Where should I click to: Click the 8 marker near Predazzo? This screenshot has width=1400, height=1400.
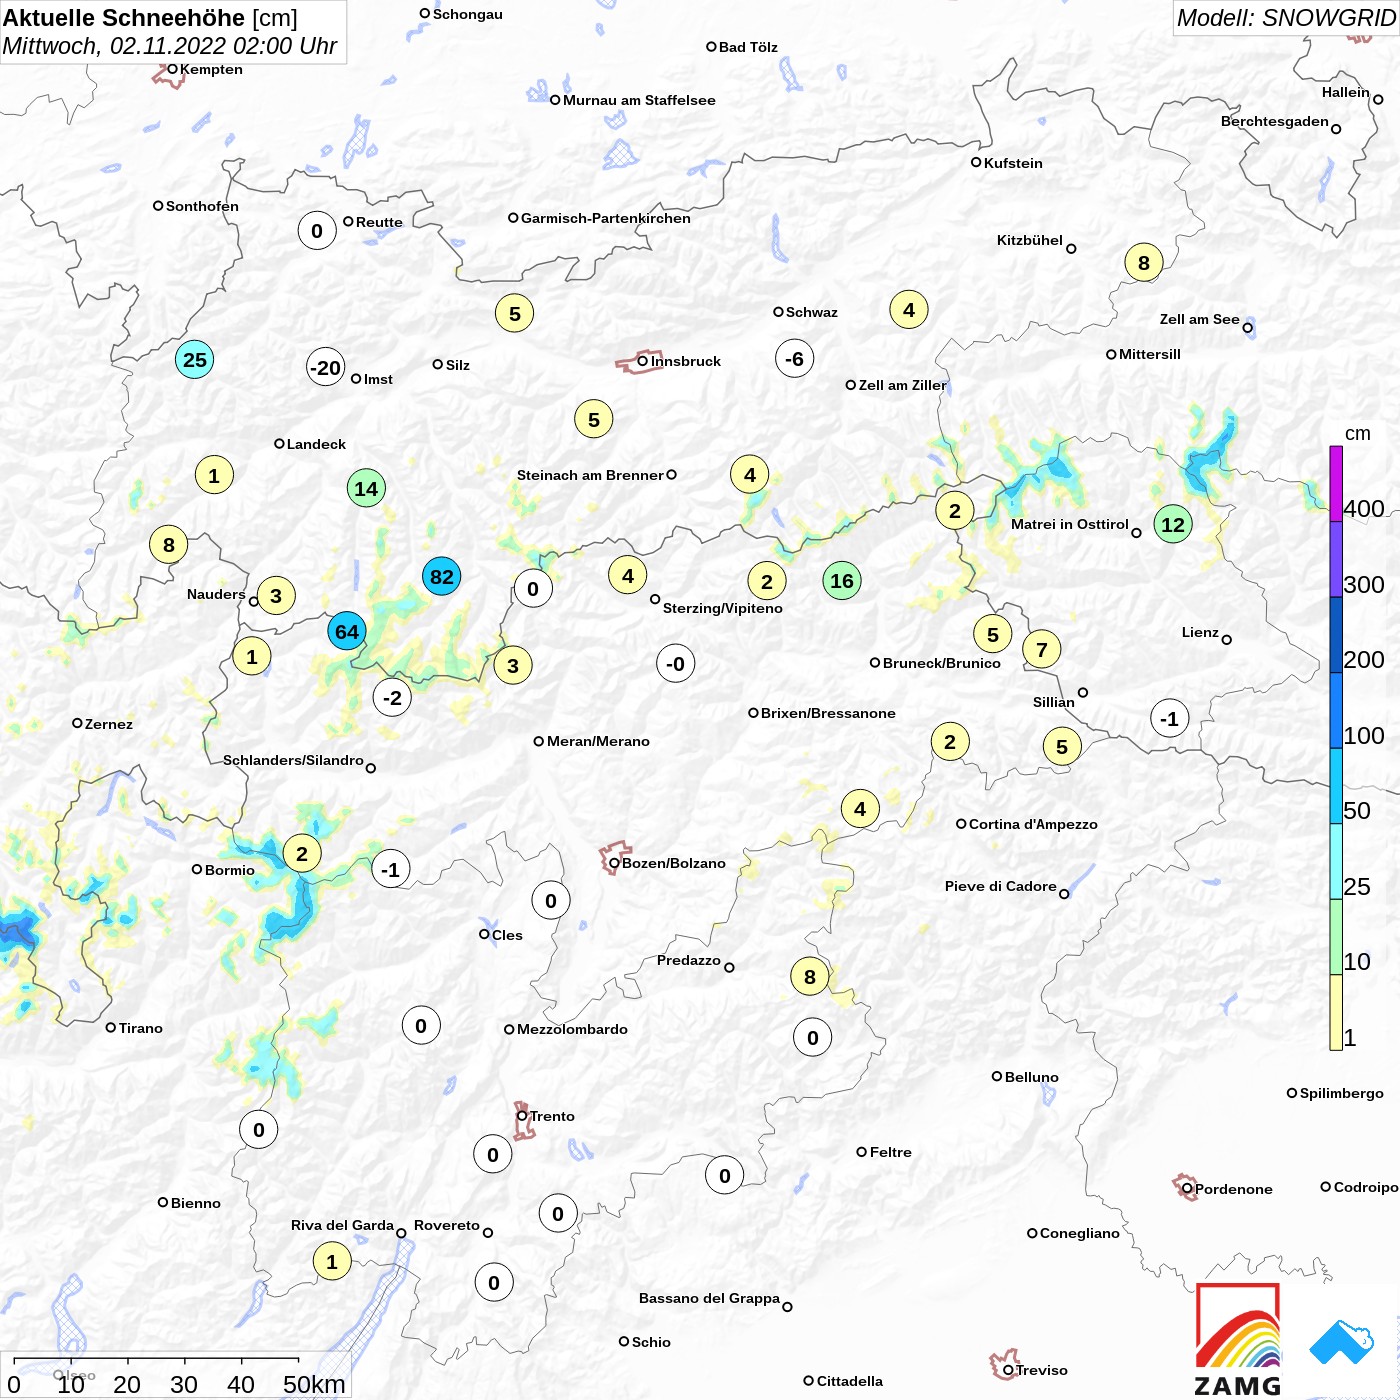[810, 977]
